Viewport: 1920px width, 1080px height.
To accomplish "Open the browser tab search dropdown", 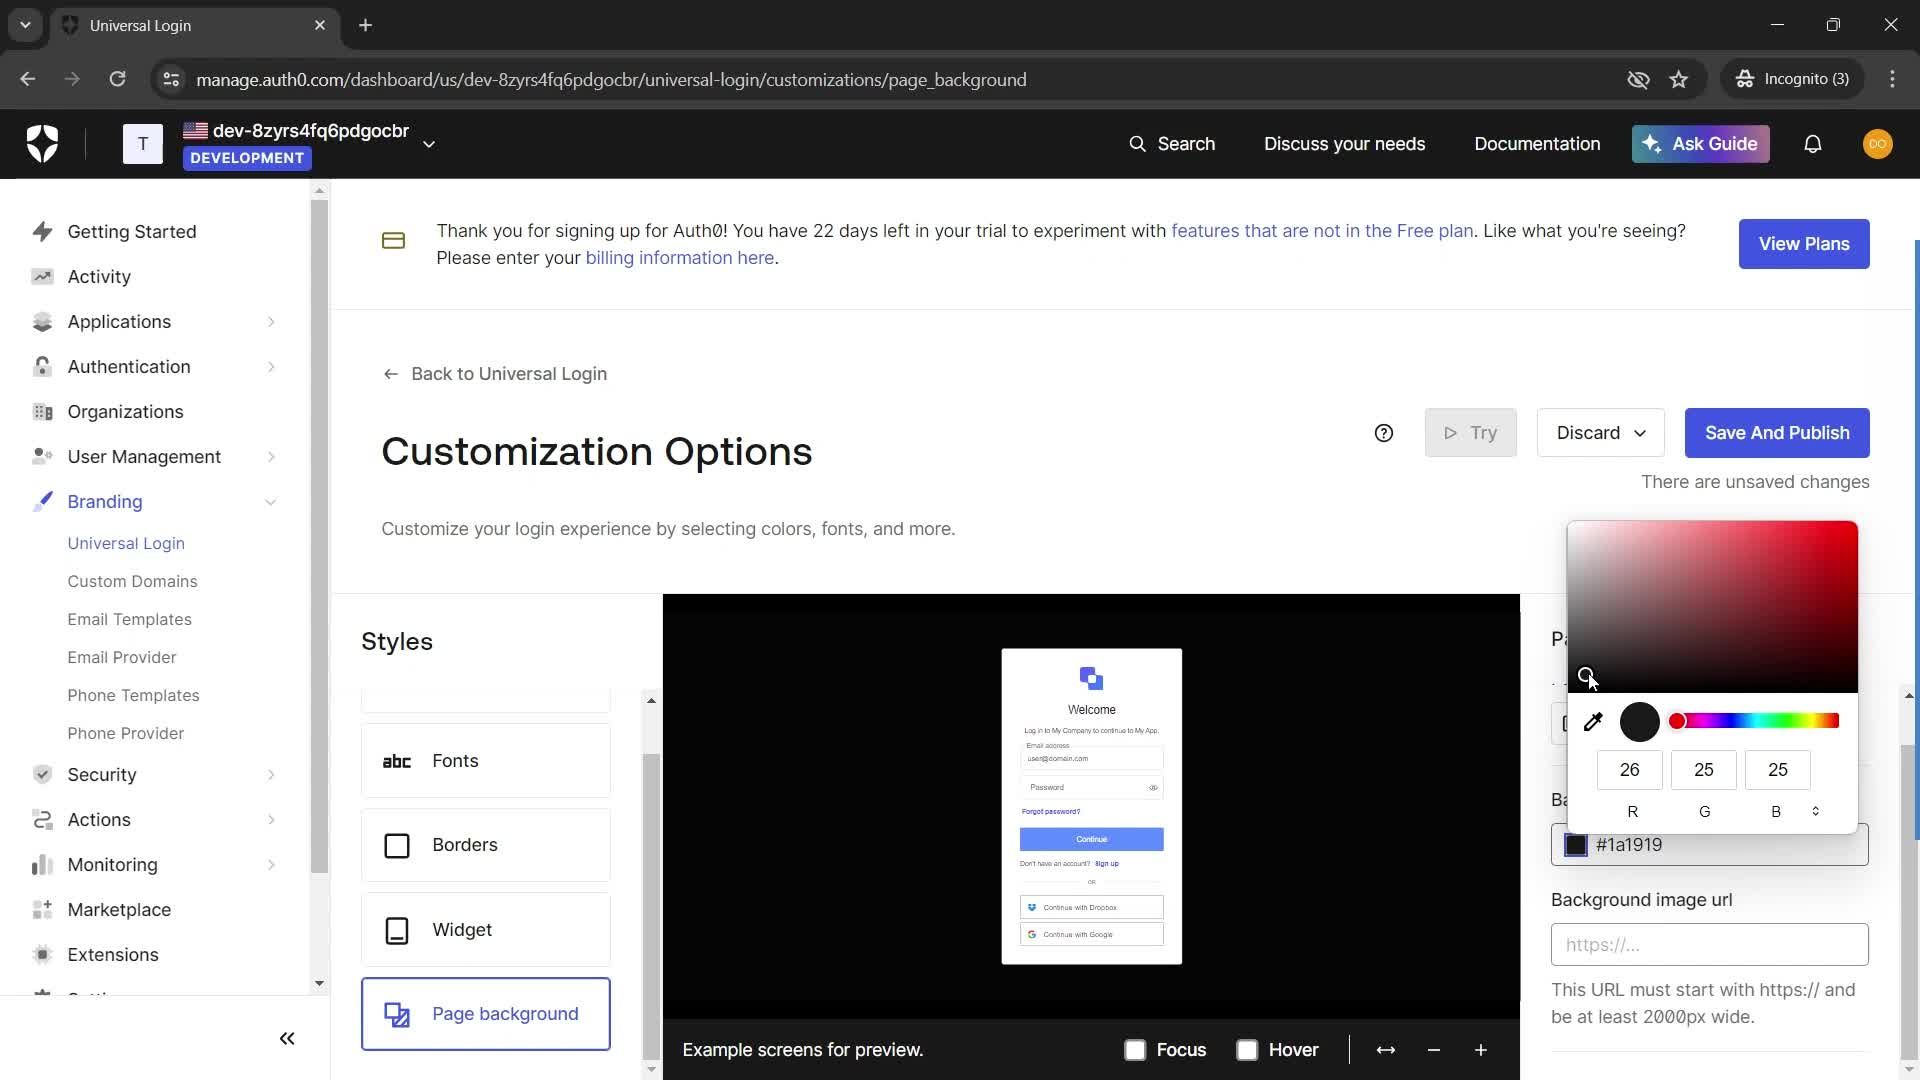I will pos(25,25).
